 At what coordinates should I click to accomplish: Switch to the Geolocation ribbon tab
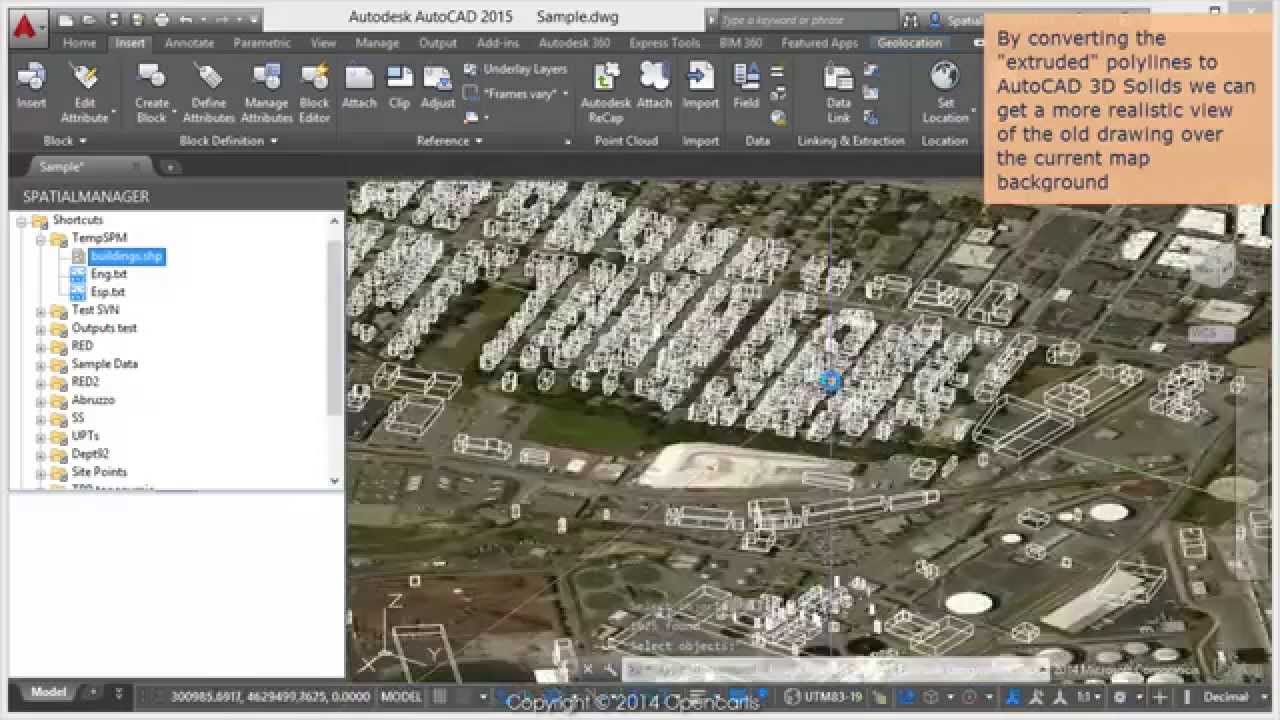(x=909, y=43)
